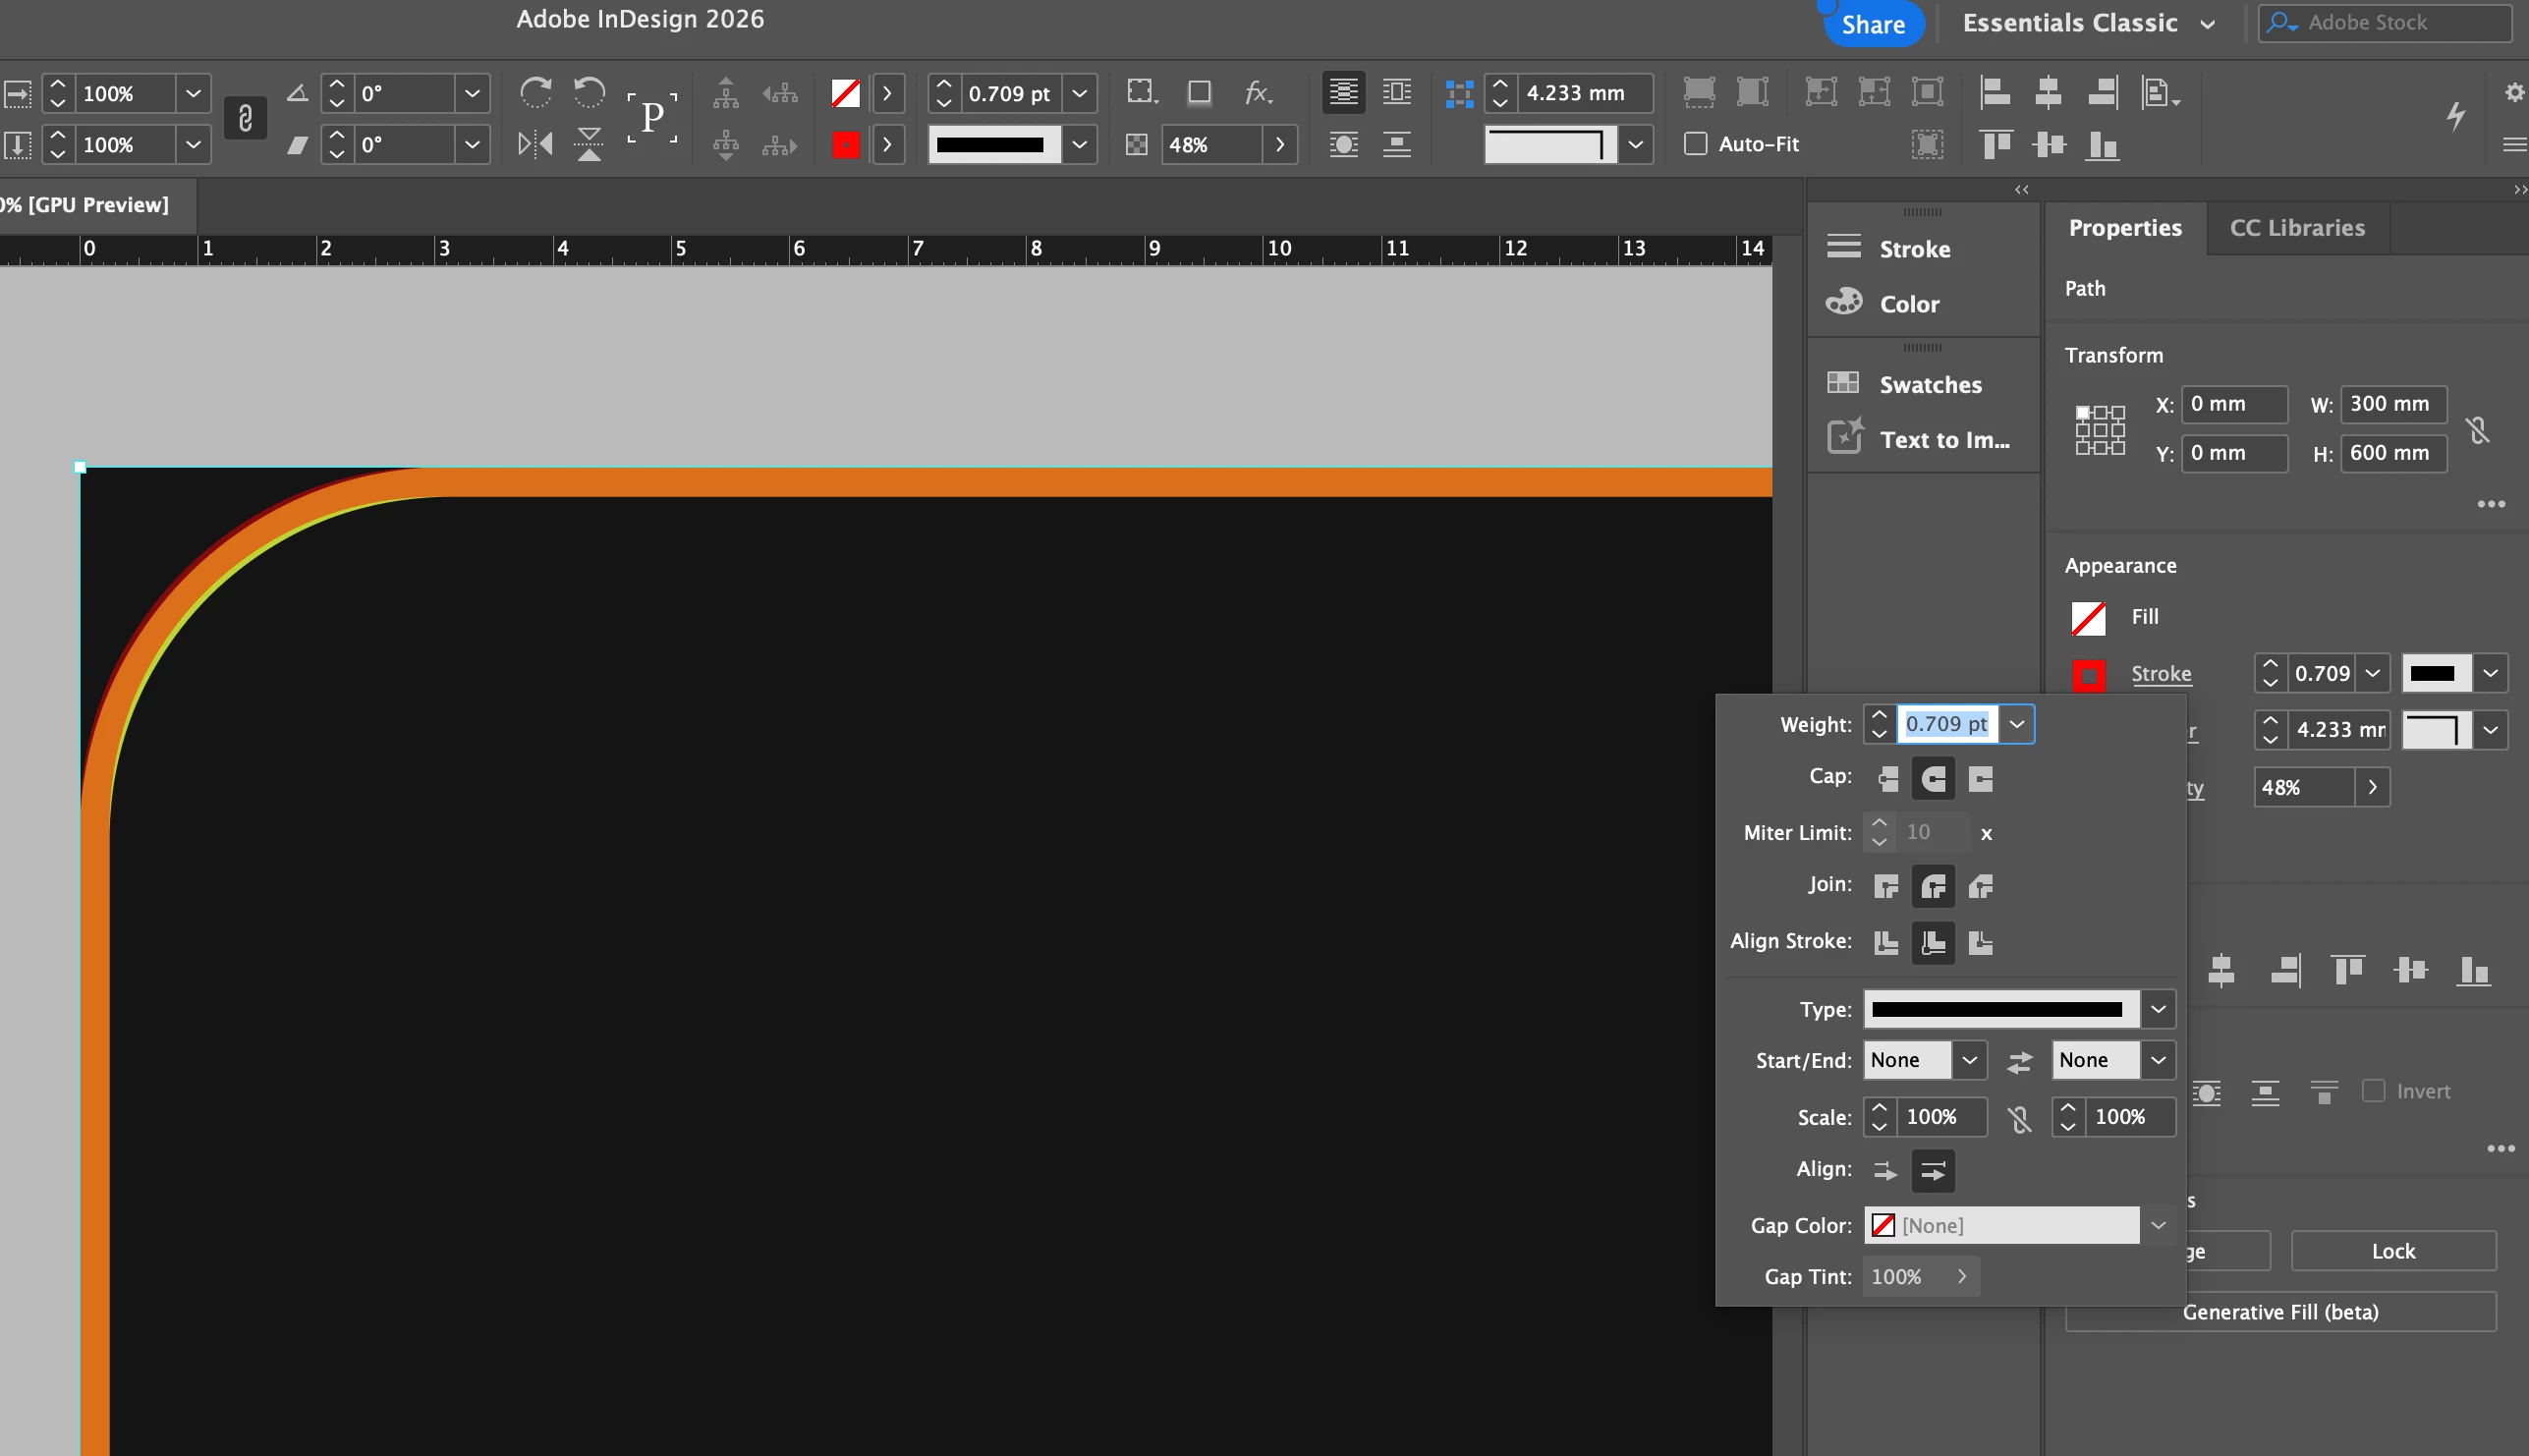This screenshot has width=2529, height=1456.
Task: Align stroke to outside icon
Action: [x=1980, y=942]
